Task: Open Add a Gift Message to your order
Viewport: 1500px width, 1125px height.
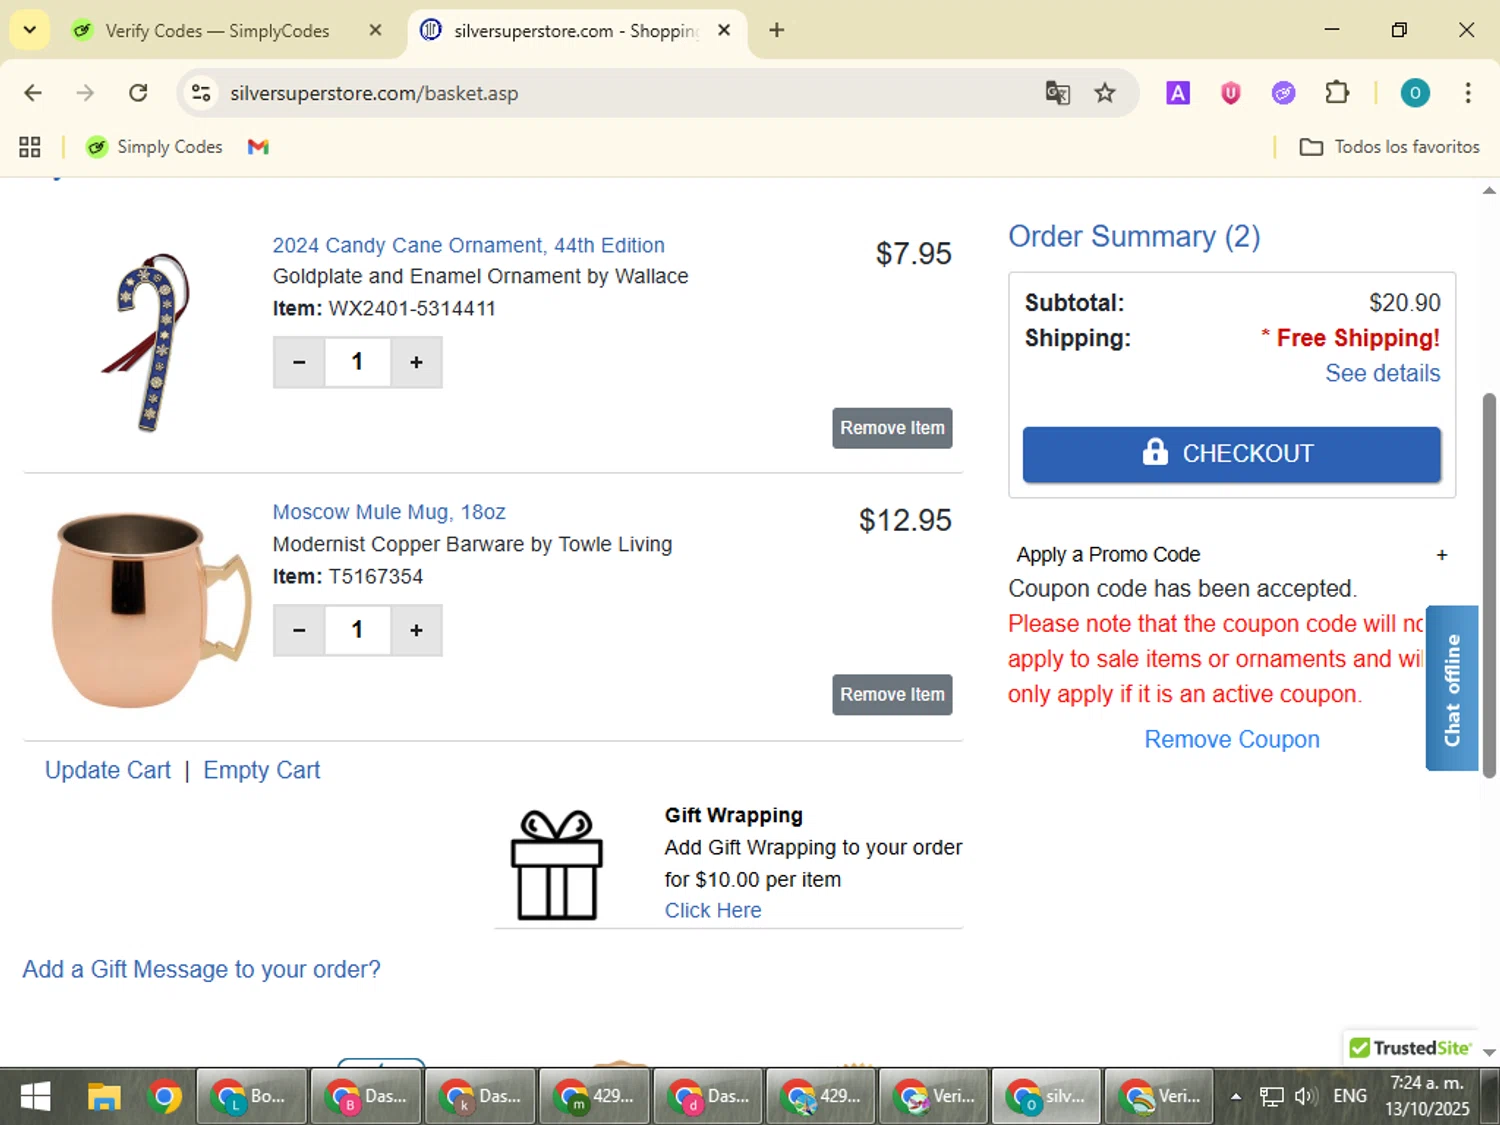Action: (201, 969)
